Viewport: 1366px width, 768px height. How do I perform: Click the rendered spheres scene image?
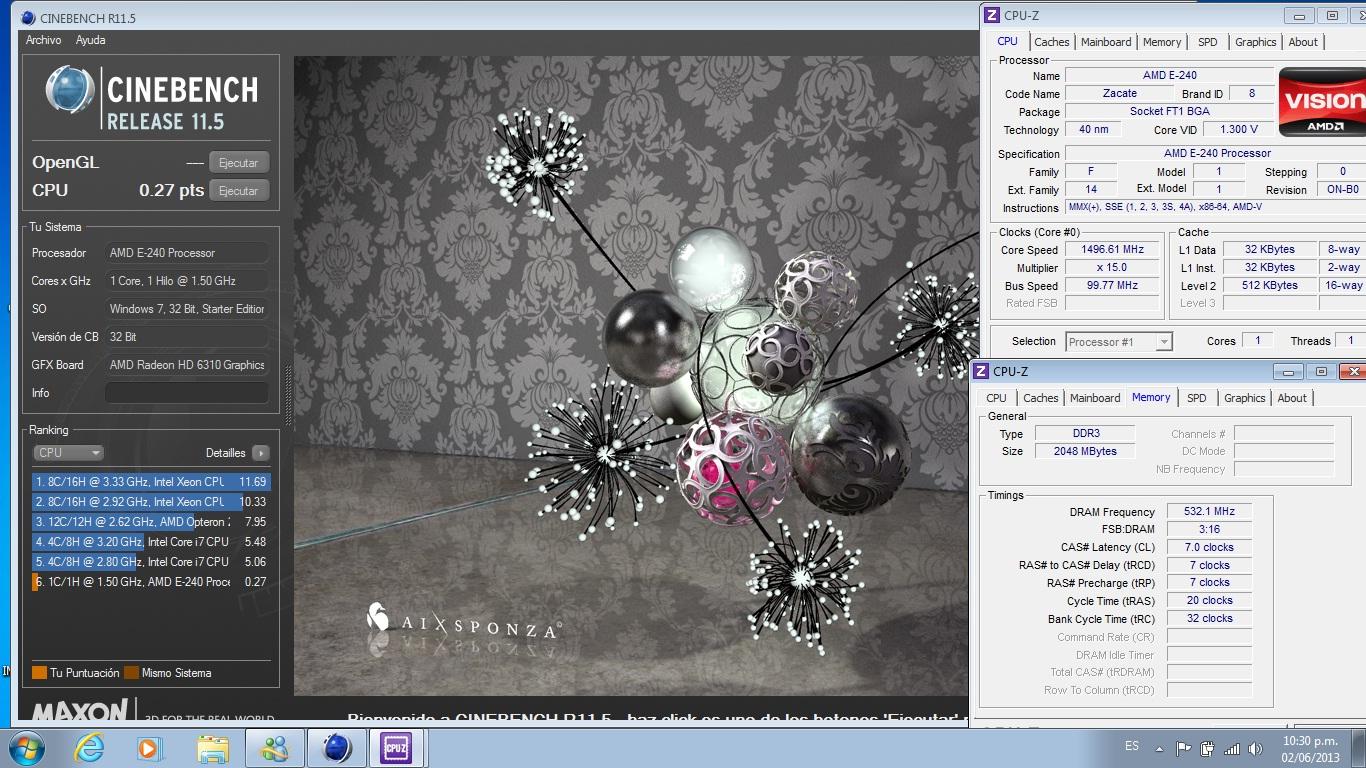(x=636, y=375)
